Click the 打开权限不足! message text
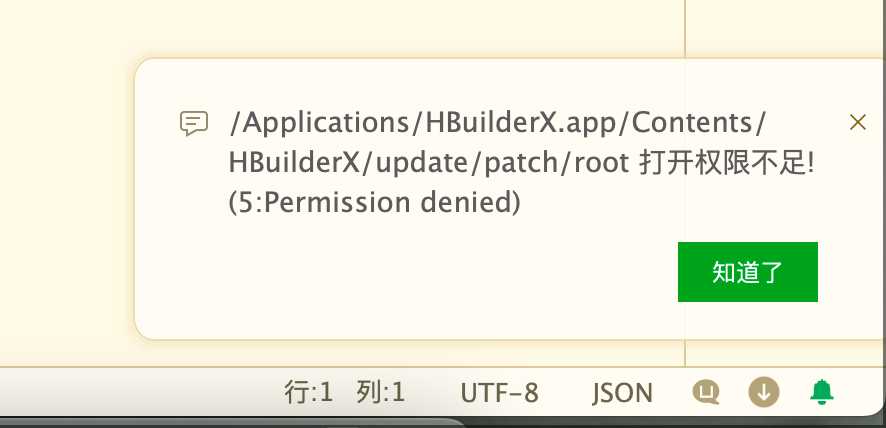The height and width of the screenshot is (428, 886). click(727, 164)
